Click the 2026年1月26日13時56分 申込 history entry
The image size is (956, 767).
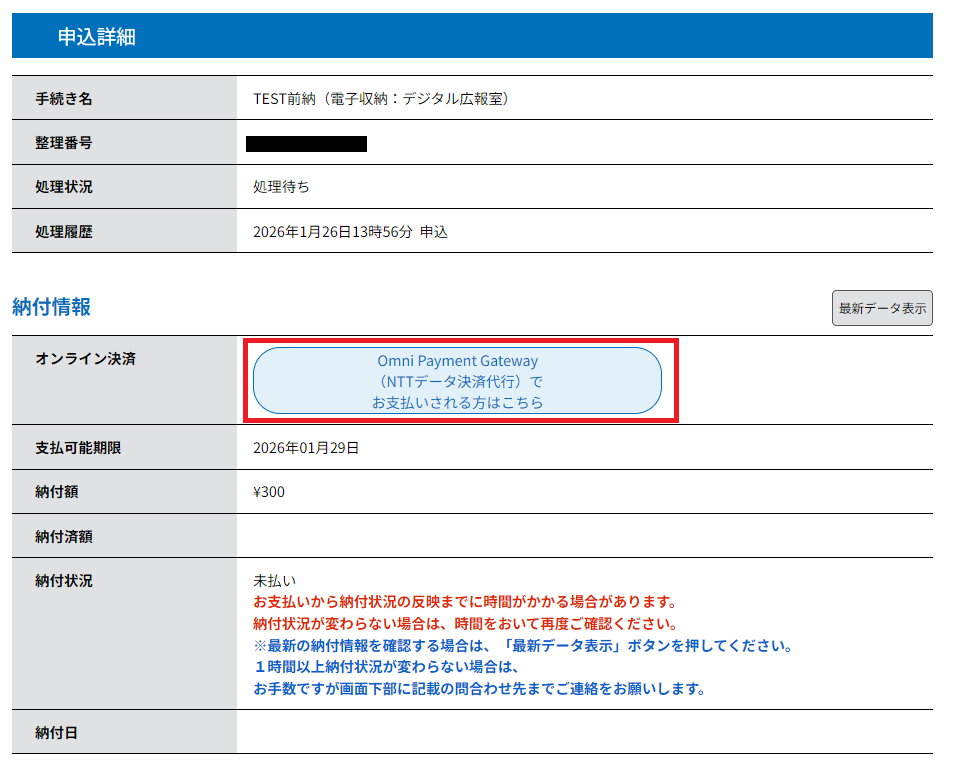click(x=350, y=231)
